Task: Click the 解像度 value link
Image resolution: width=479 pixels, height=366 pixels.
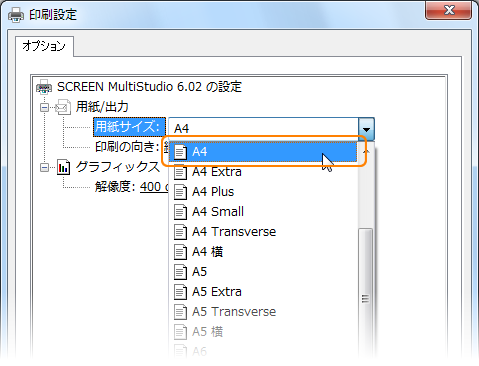Action: [155, 187]
